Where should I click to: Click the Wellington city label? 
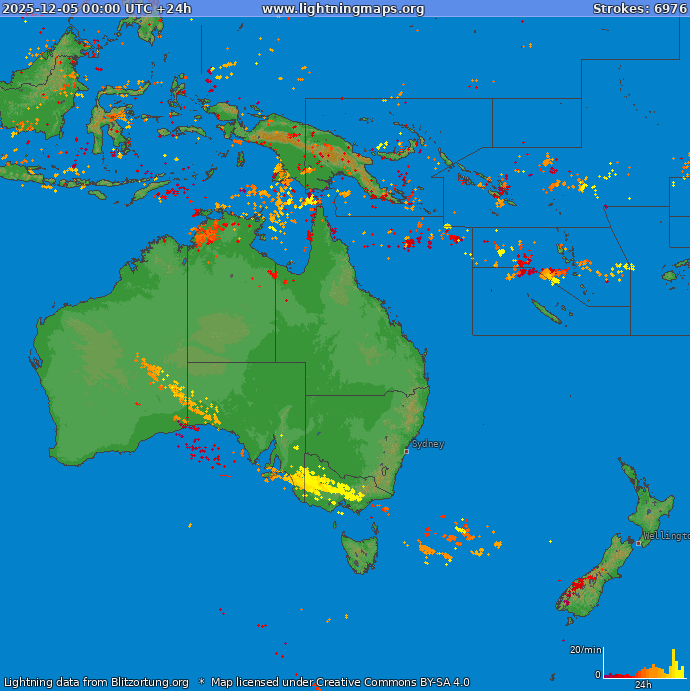[666, 536]
